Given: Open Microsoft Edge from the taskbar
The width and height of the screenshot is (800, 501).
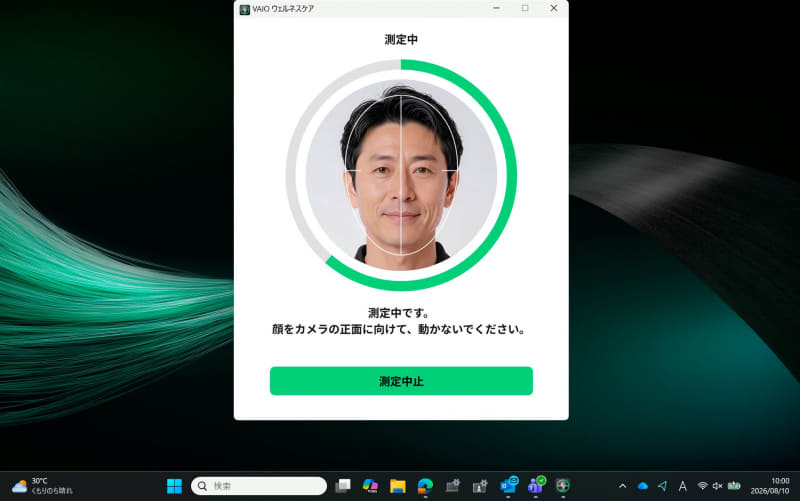Looking at the screenshot, I should 425,486.
